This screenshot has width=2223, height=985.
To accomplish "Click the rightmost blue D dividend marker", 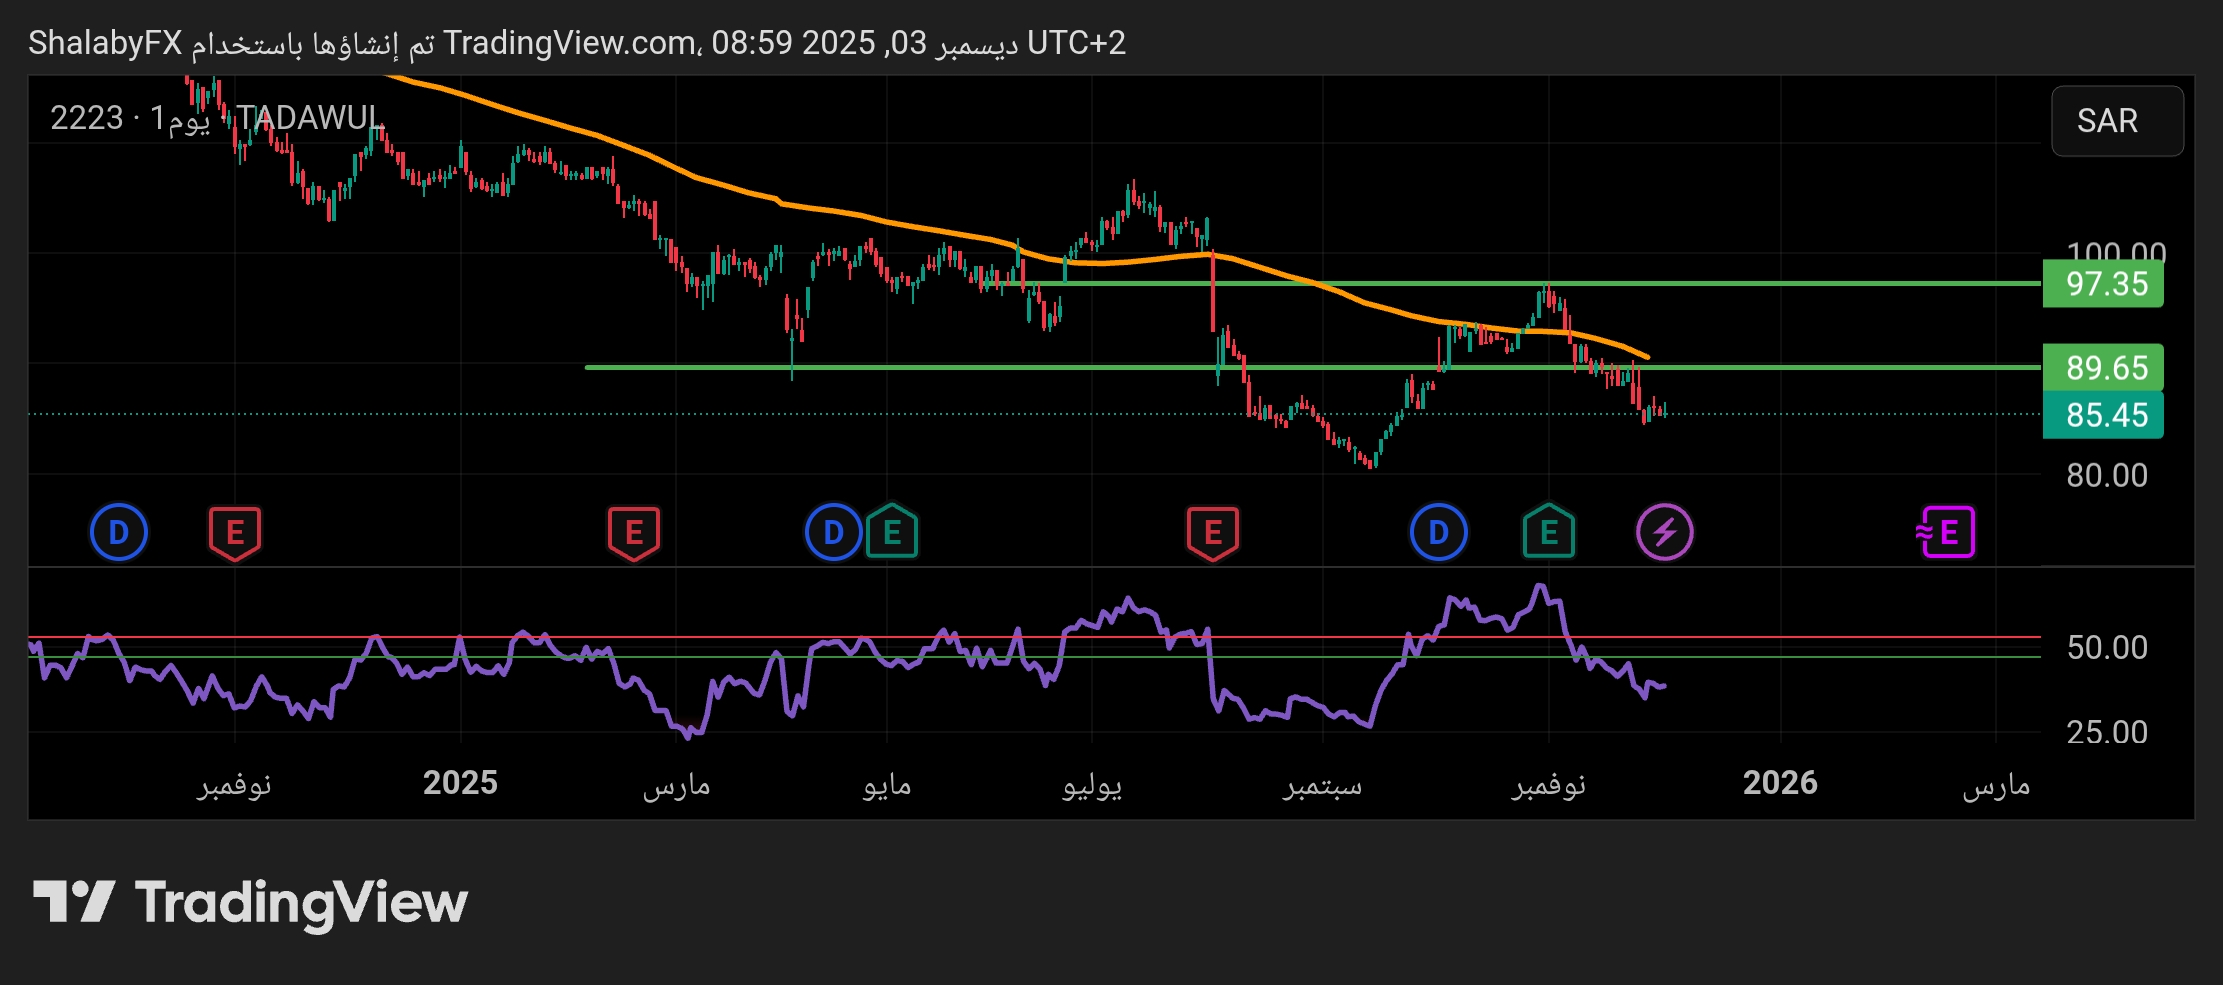I will (1438, 532).
